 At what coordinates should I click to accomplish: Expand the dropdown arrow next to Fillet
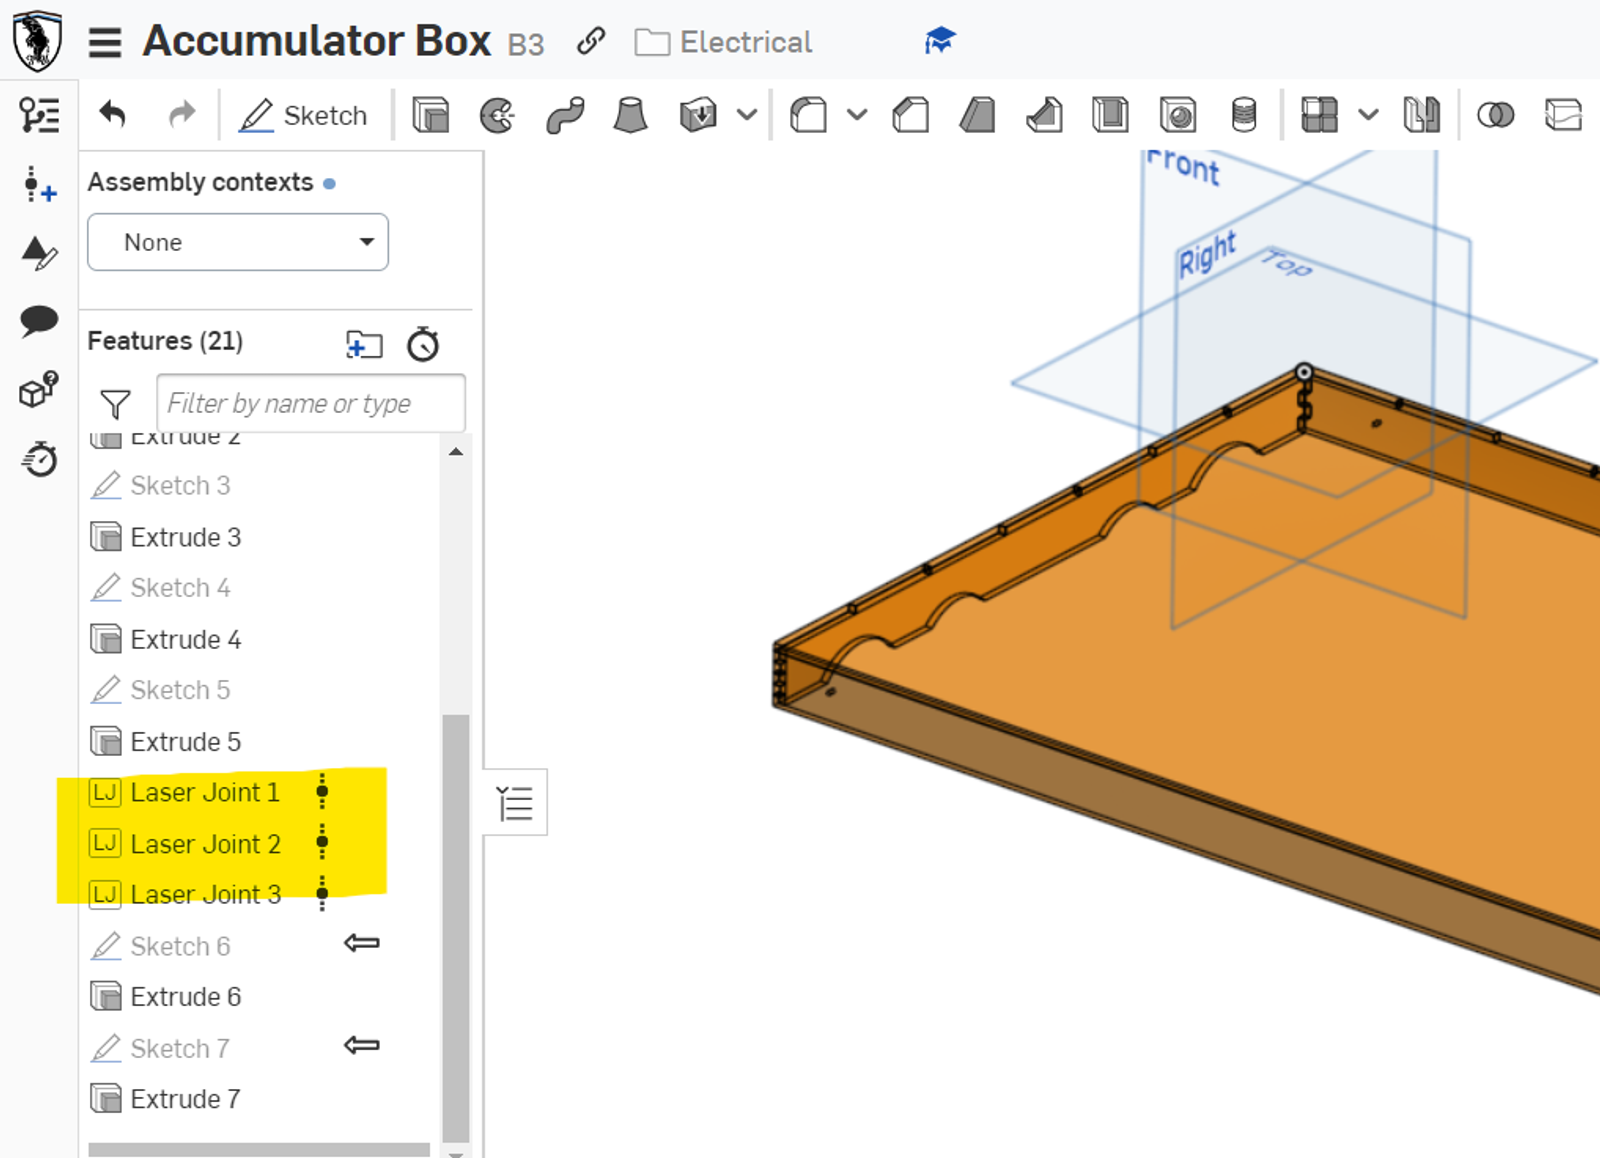(857, 115)
